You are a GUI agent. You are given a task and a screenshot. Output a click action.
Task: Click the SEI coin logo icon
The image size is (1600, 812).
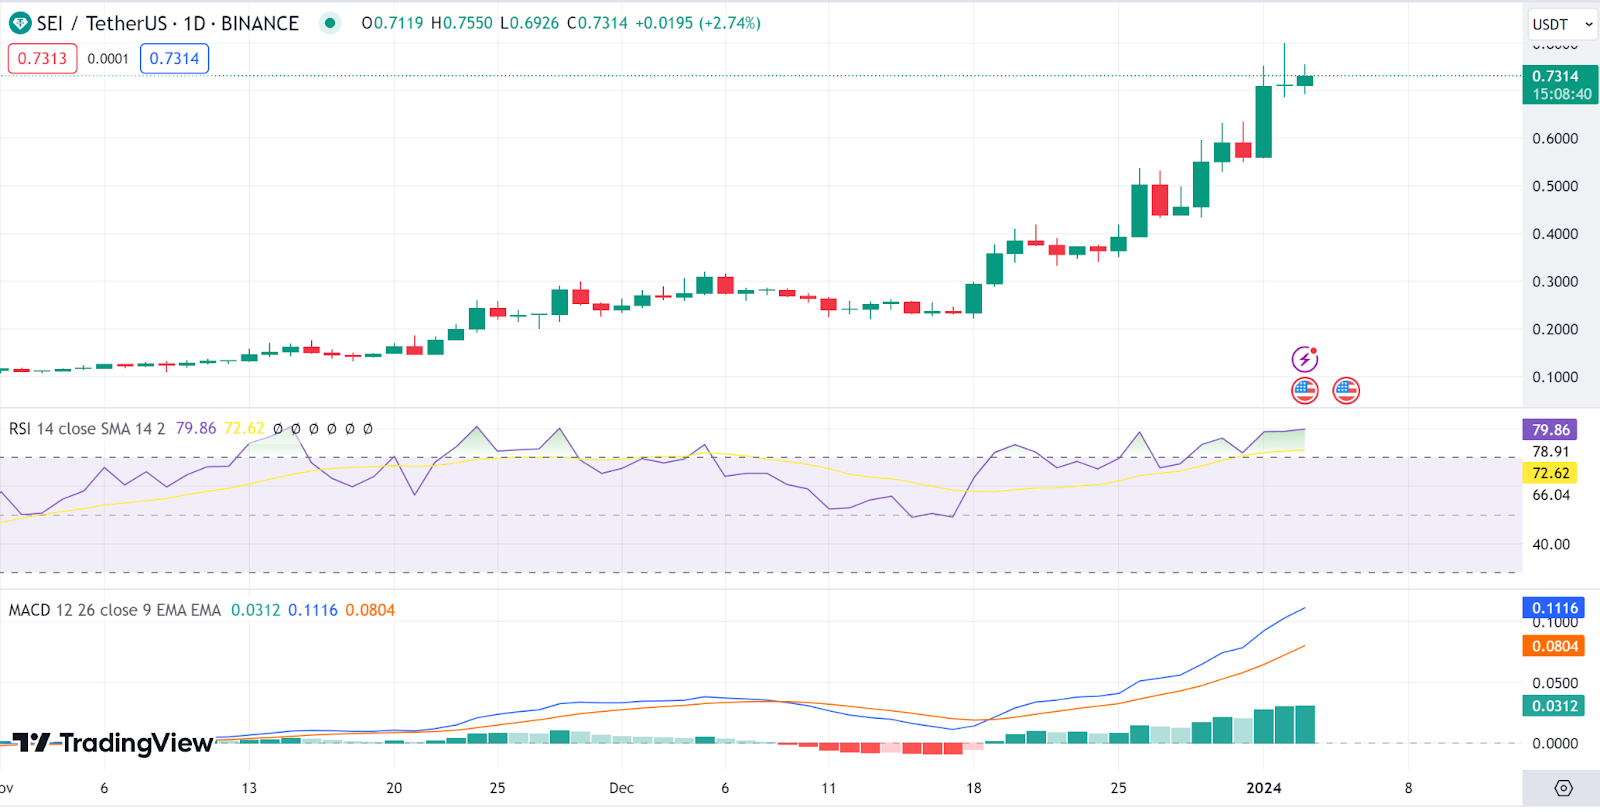click(19, 23)
